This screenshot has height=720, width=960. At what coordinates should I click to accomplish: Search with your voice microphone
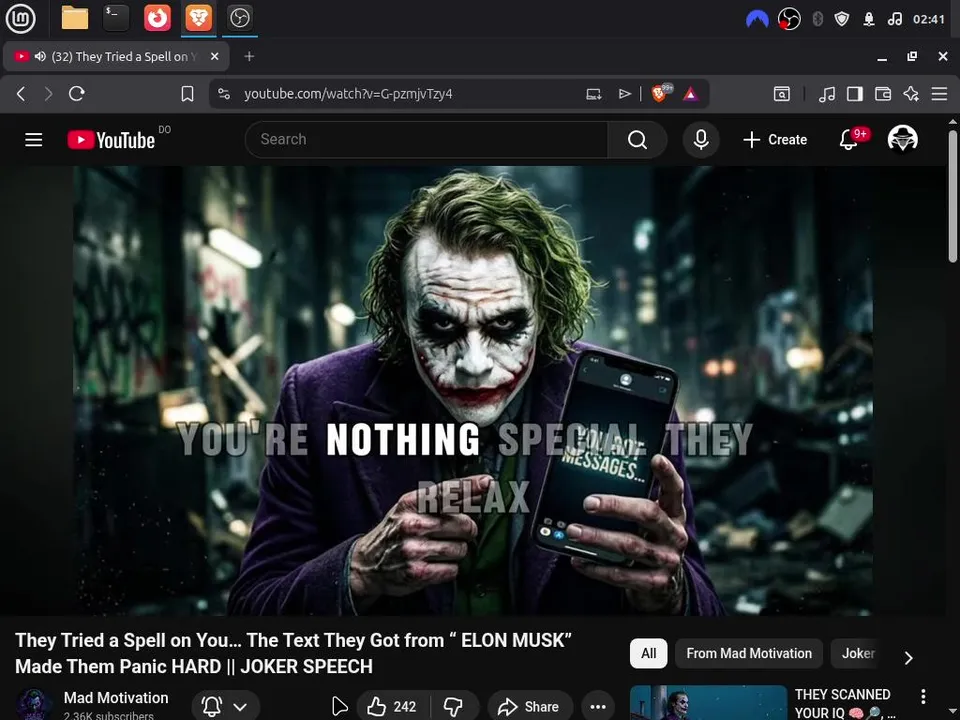point(701,140)
